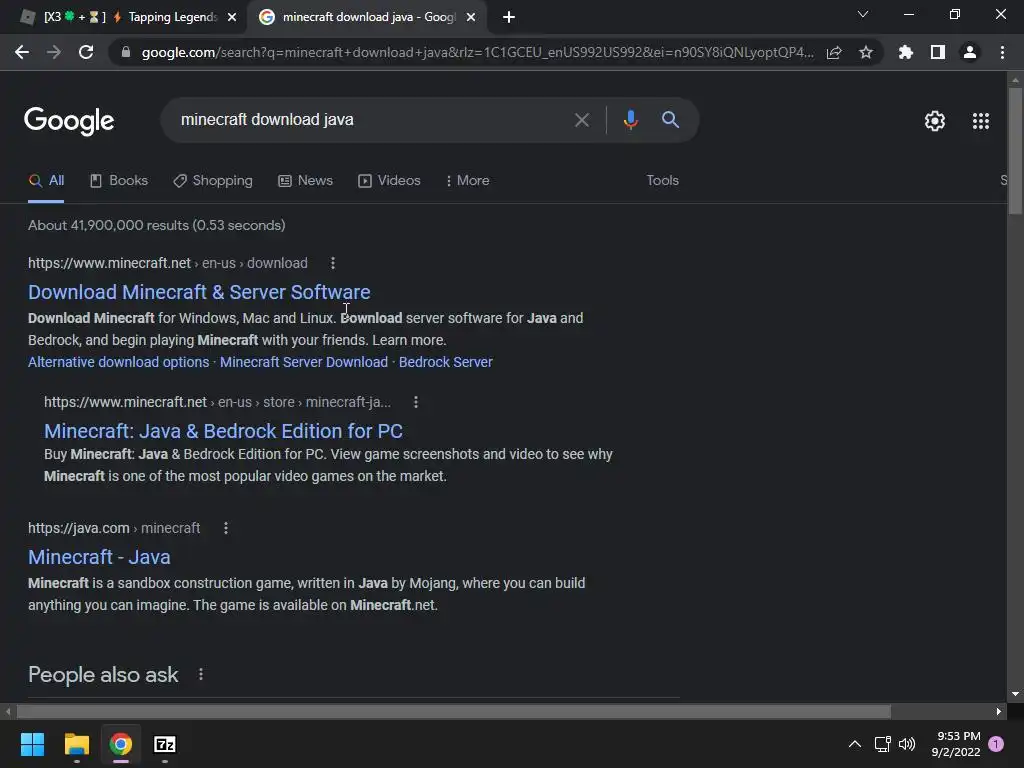The height and width of the screenshot is (768, 1024).
Task: Open the Chrome profile avatar
Action: [970, 52]
